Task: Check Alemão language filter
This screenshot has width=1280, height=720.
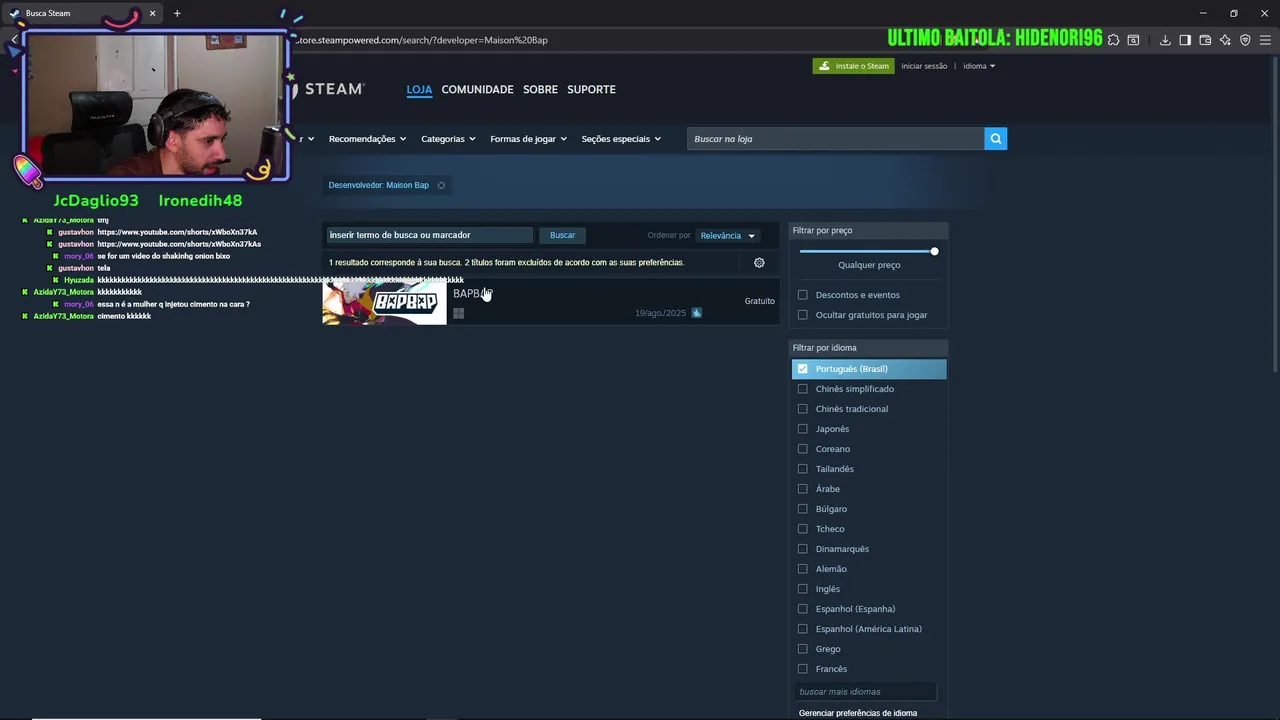Action: (802, 569)
